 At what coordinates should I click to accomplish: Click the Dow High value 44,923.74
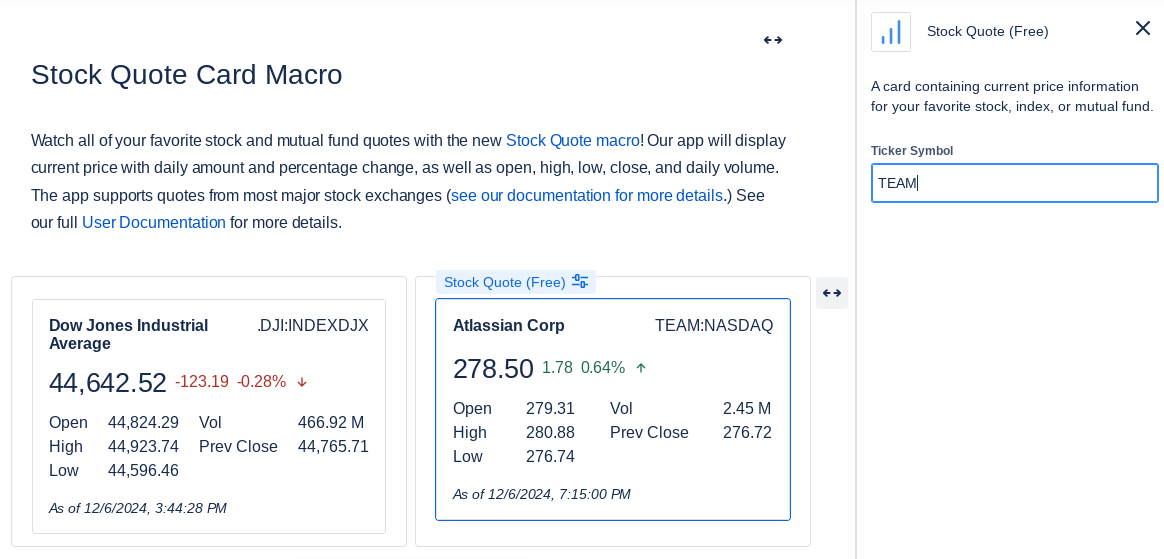[x=143, y=446]
